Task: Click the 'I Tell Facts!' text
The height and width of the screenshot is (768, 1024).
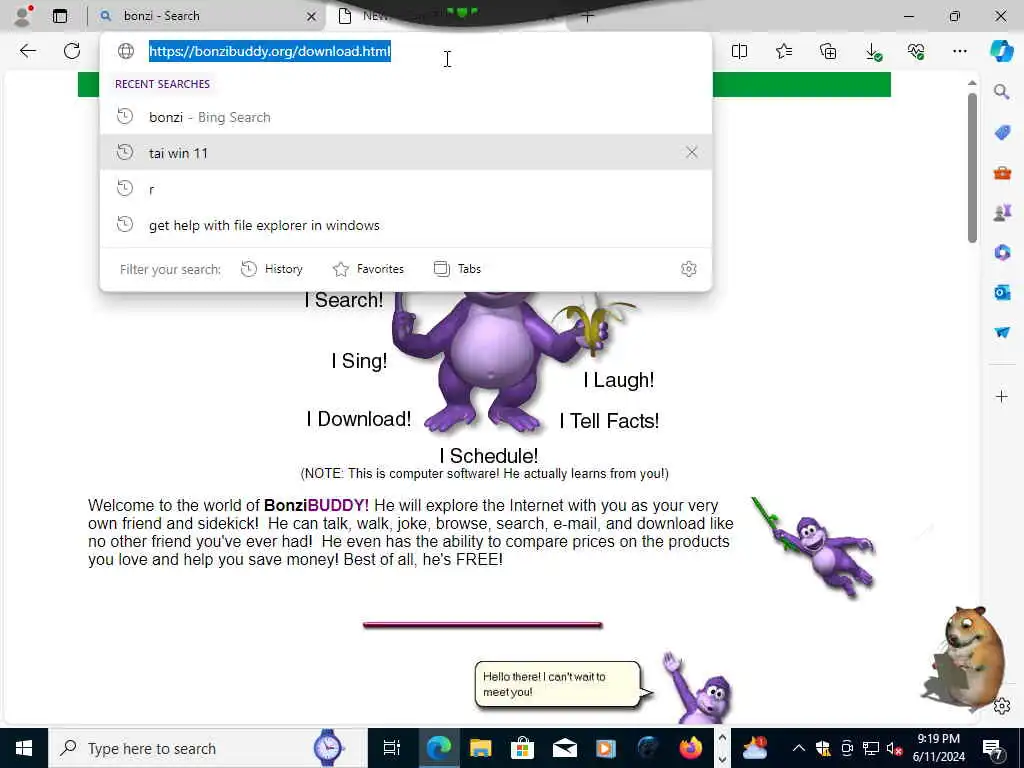Action: (609, 421)
